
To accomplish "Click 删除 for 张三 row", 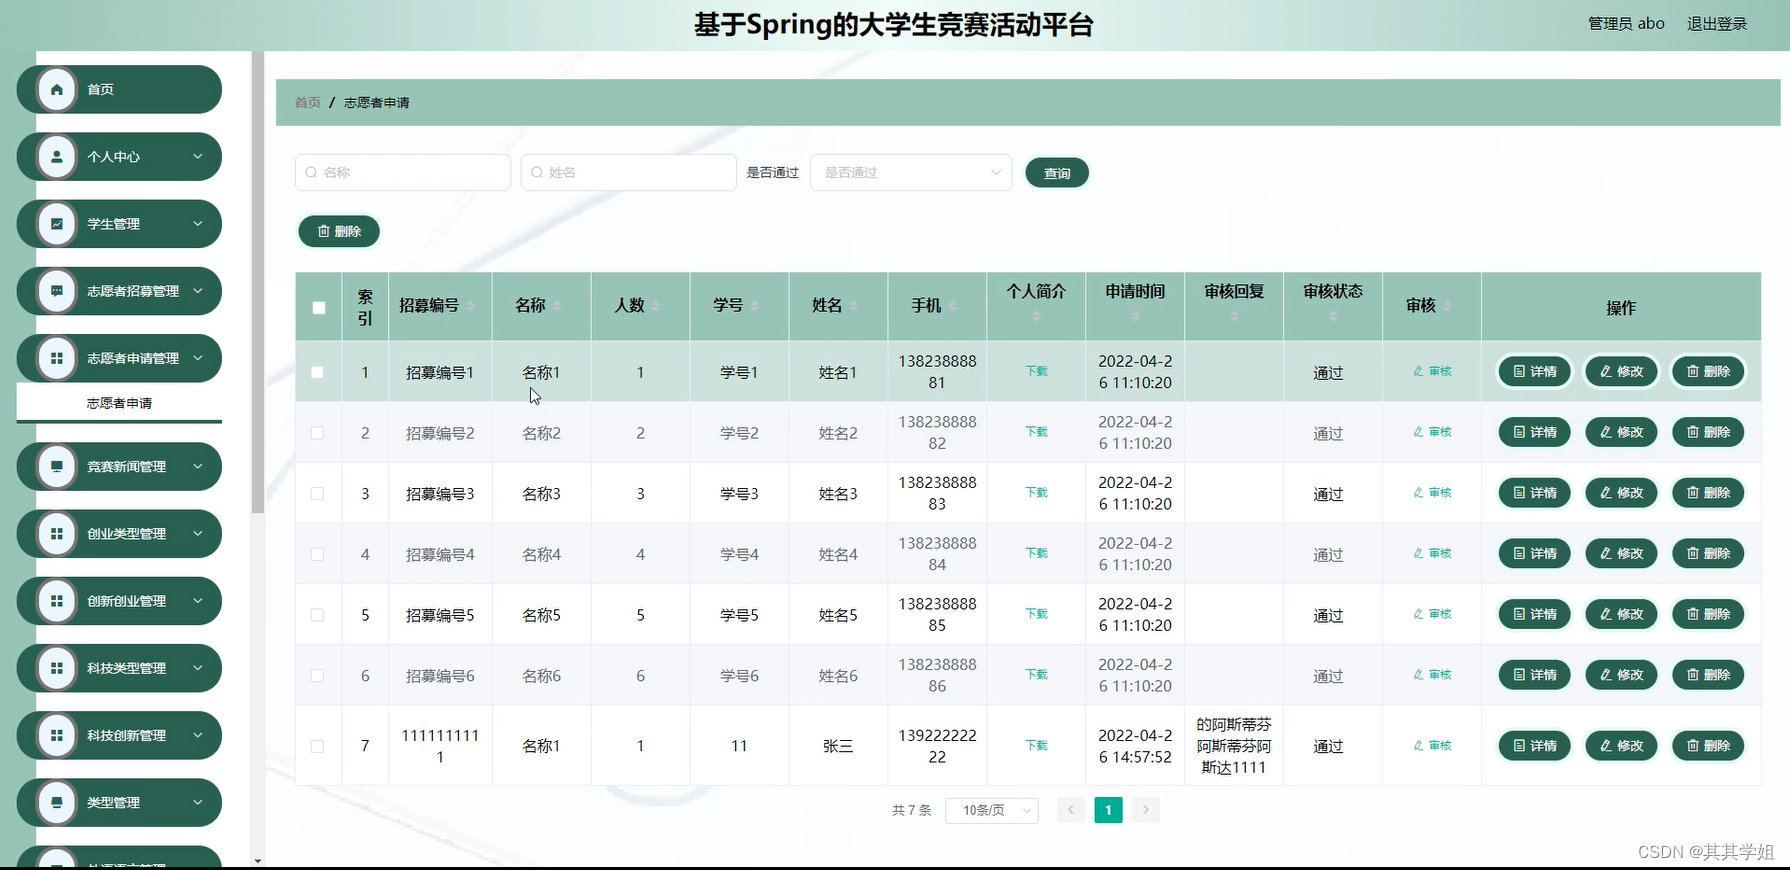I will tap(1708, 746).
